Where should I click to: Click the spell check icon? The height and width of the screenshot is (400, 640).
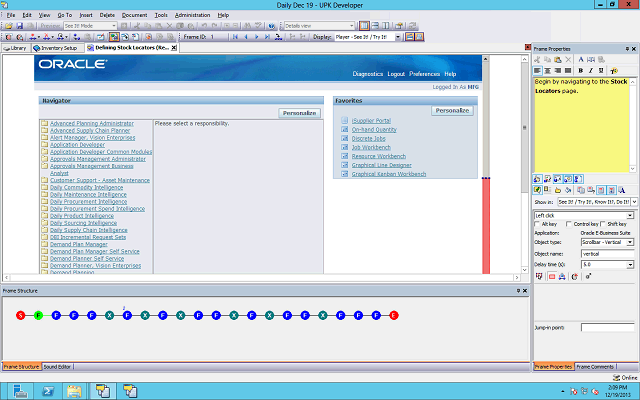[x=258, y=26]
